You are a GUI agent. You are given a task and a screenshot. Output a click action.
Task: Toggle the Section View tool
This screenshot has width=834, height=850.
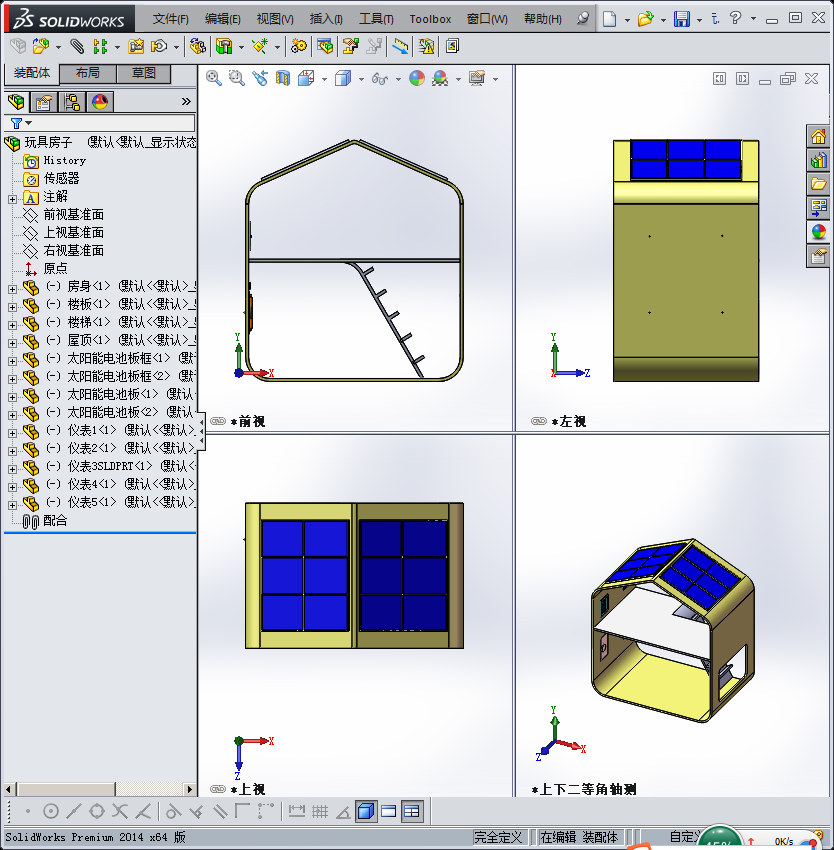tap(283, 79)
